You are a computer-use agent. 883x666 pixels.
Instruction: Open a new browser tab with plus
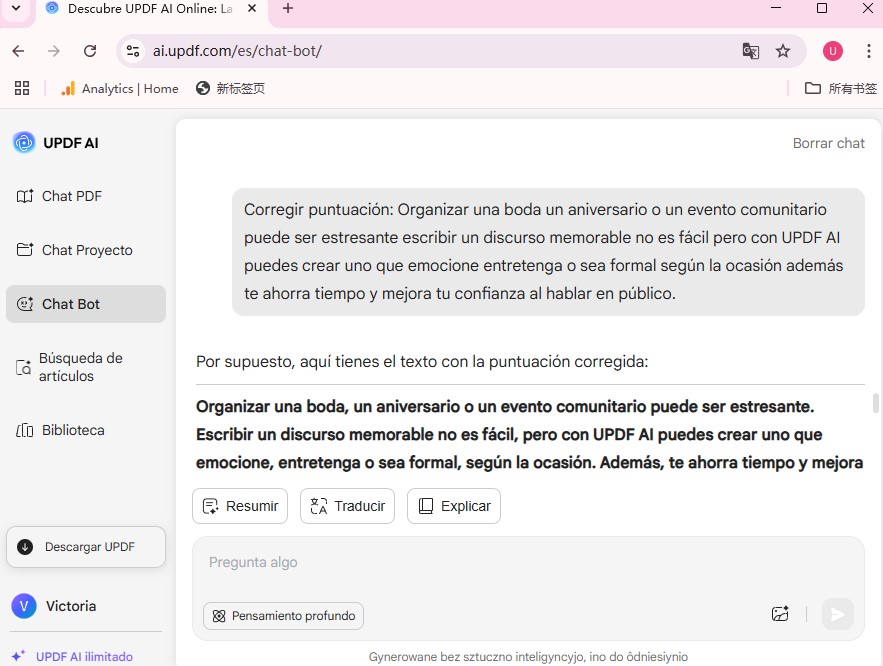pyautogui.click(x=288, y=8)
